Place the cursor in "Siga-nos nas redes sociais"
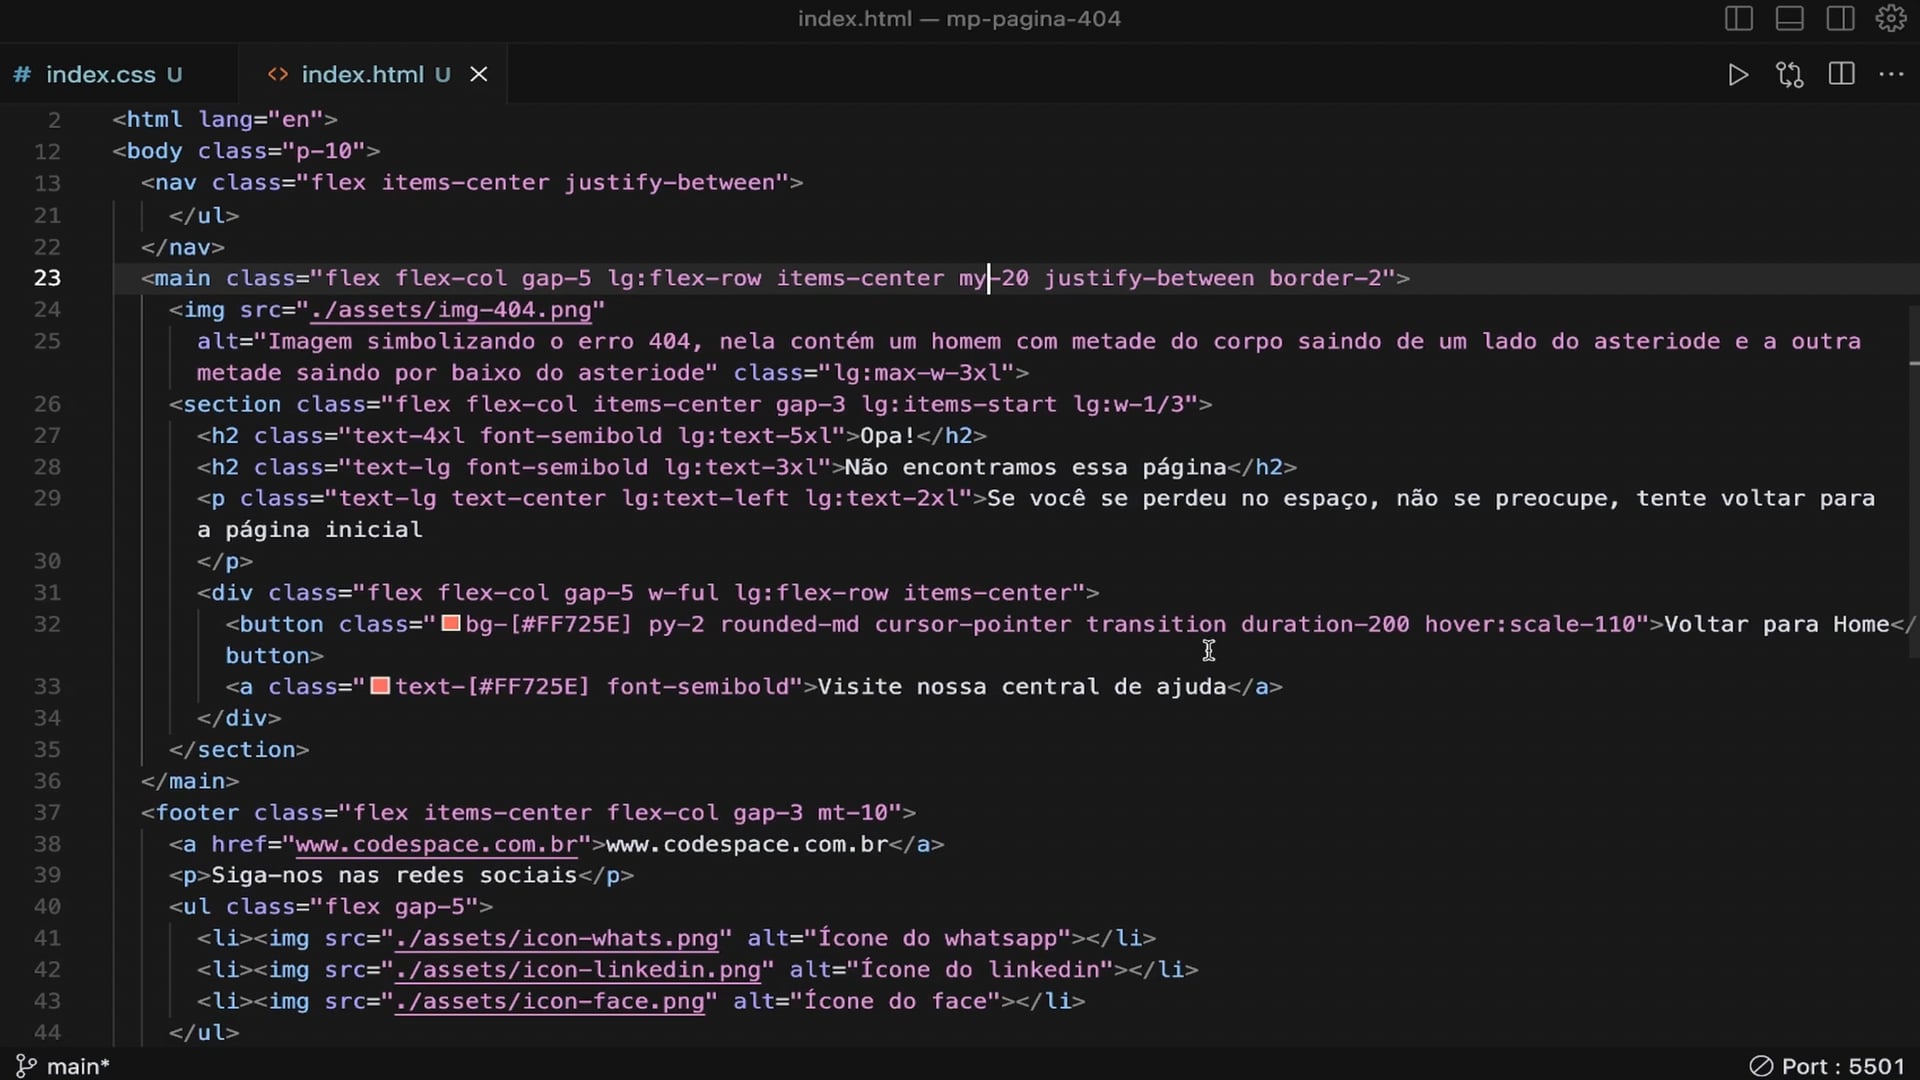 click(x=394, y=875)
